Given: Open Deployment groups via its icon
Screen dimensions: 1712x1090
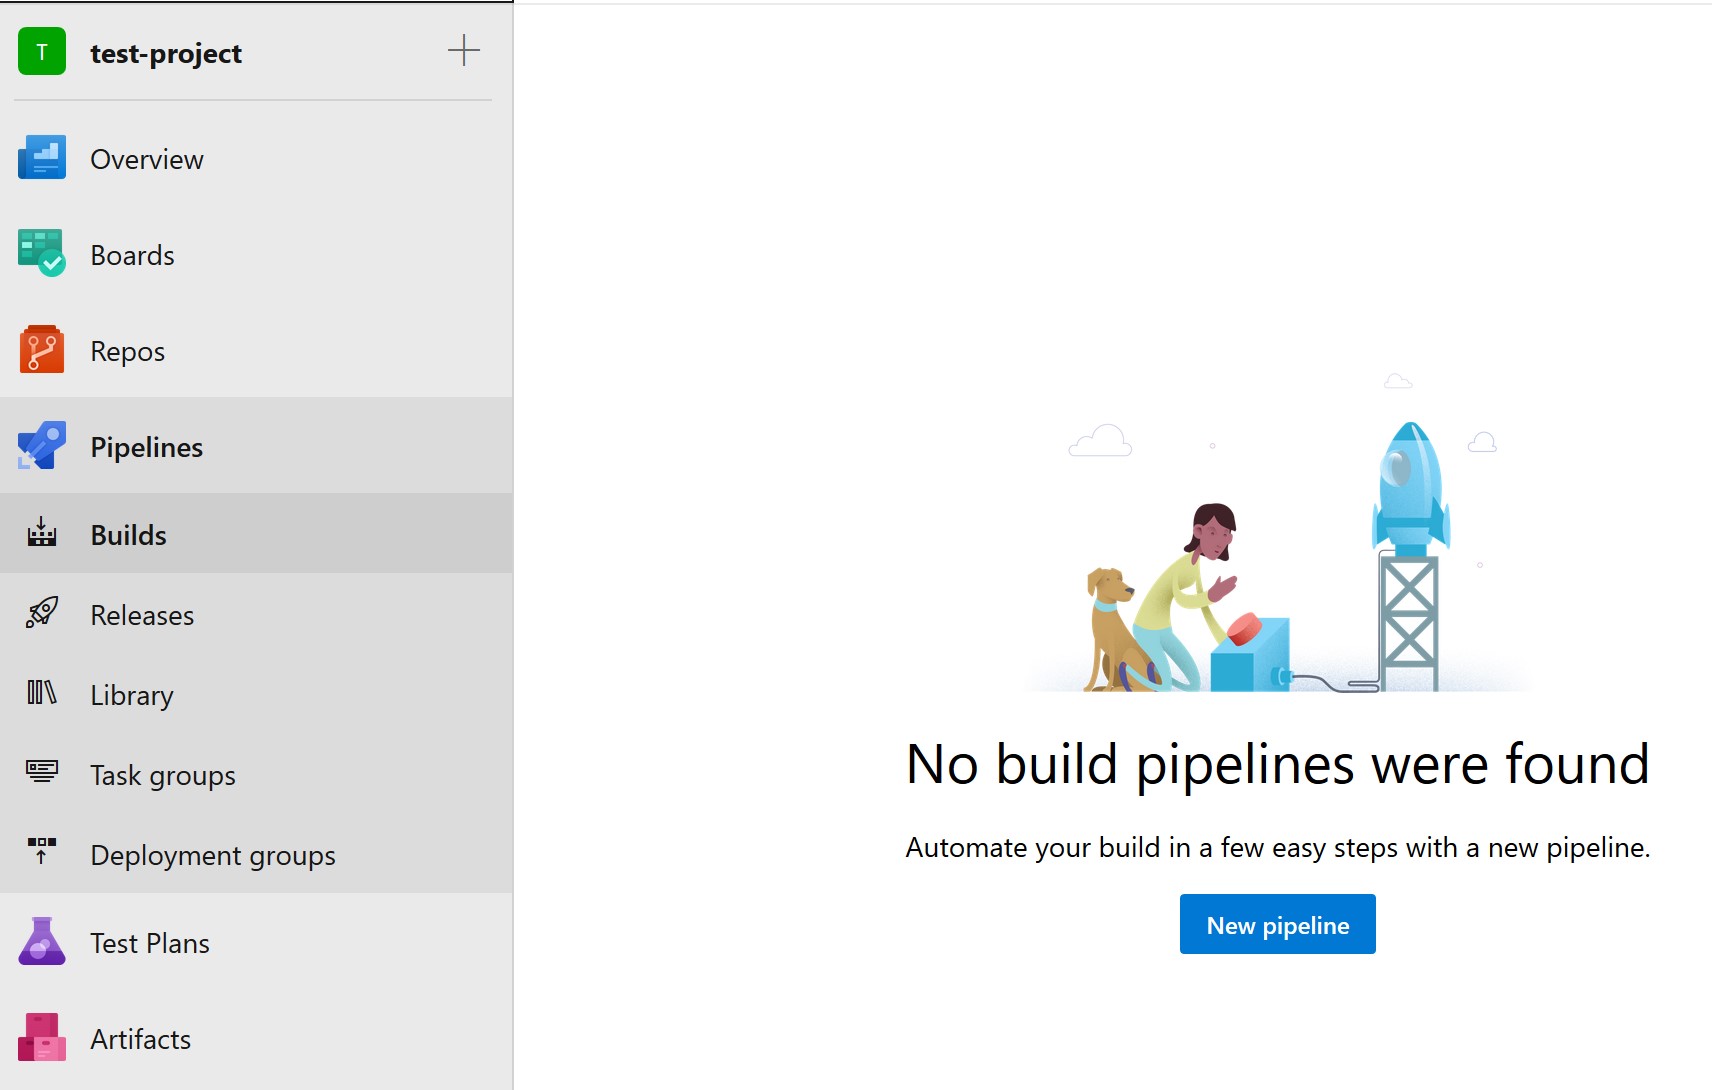Looking at the screenshot, I should click(x=40, y=854).
